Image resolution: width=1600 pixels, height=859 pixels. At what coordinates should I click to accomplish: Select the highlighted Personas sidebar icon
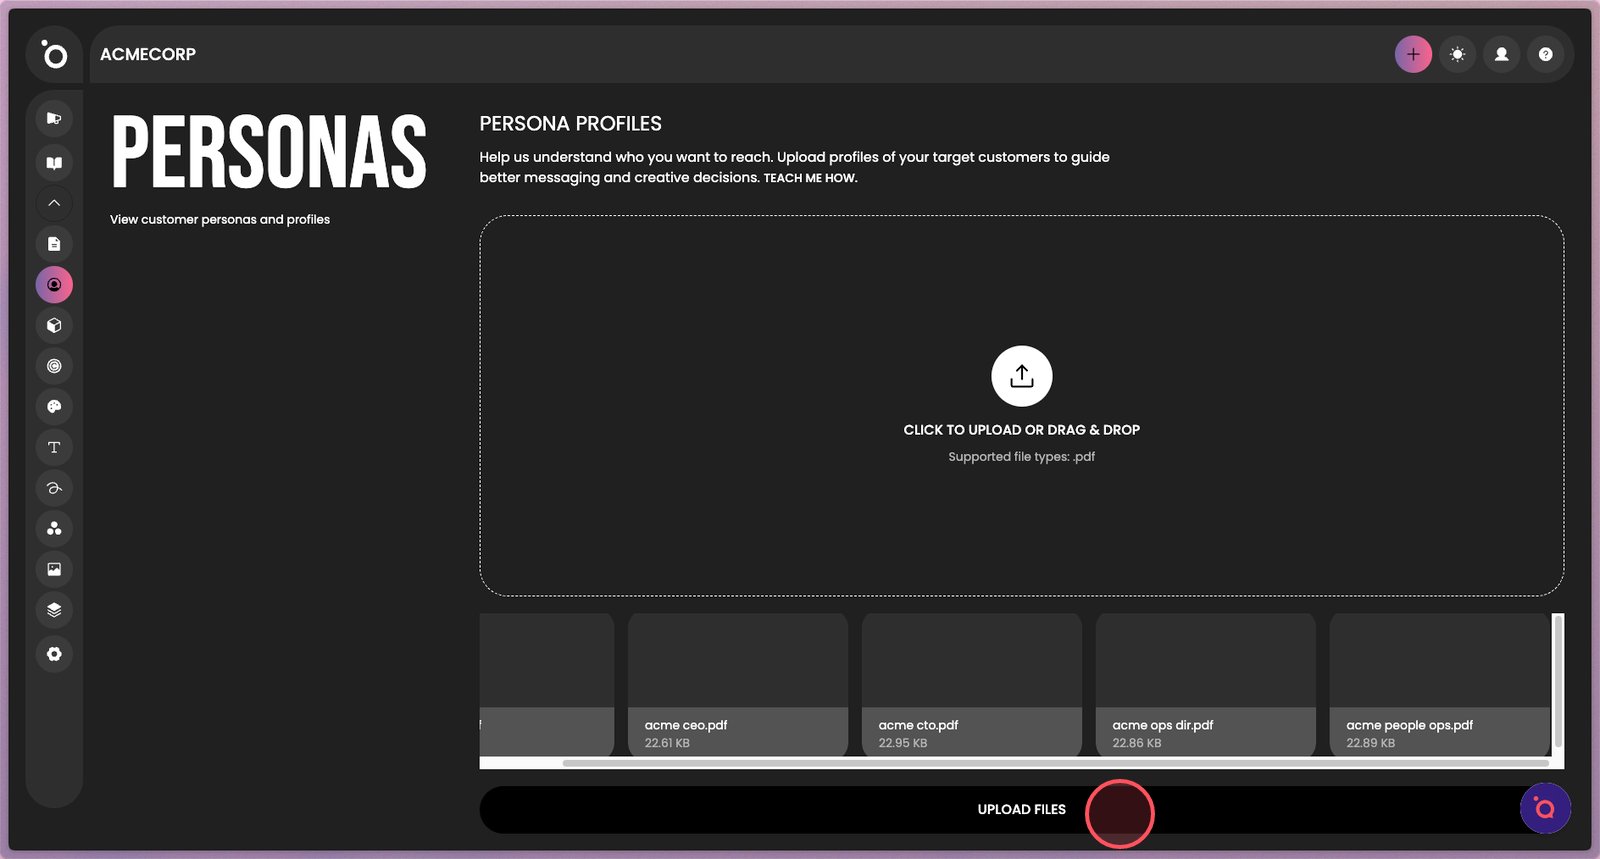(54, 285)
